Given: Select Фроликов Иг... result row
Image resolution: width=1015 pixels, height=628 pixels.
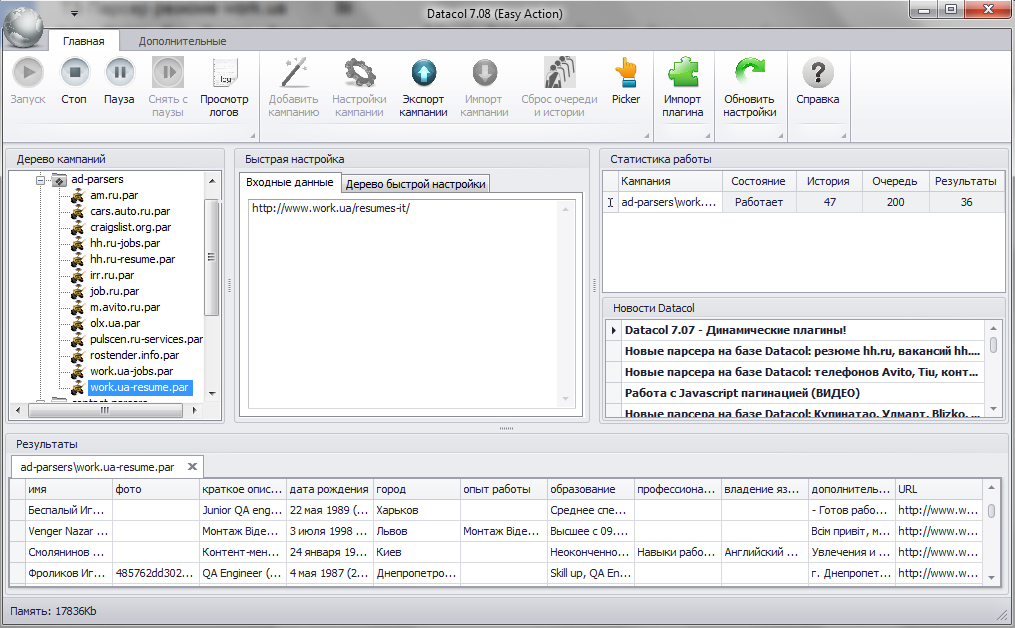Looking at the screenshot, I should tap(498, 573).
